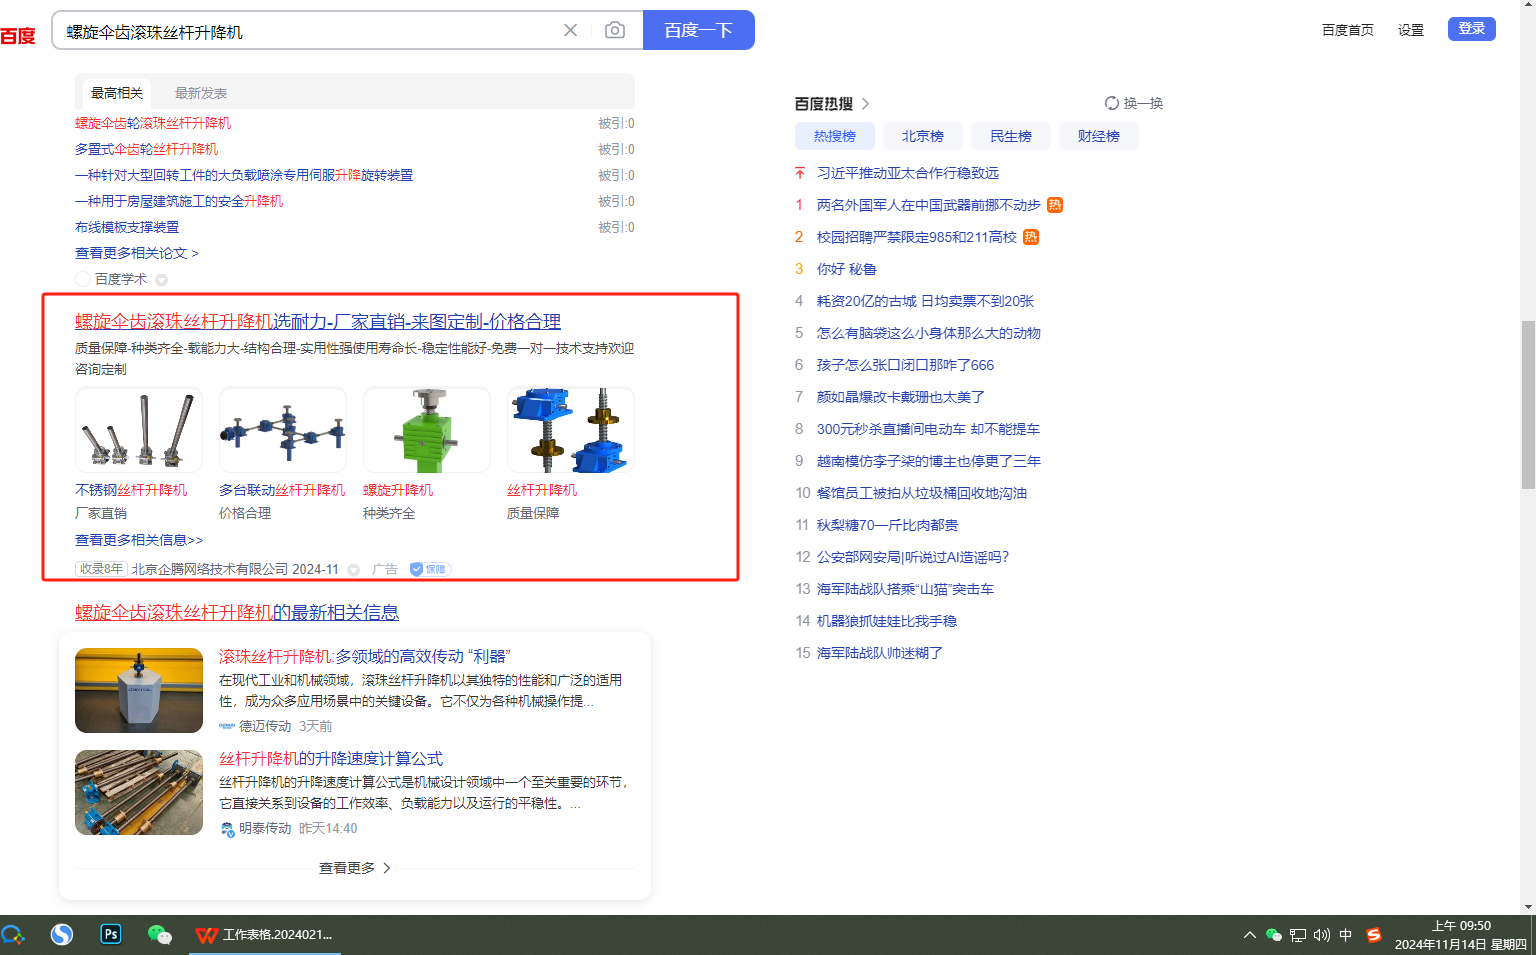
Task: Click the page vertical scrollbar thumb
Action: pyautogui.click(x=1528, y=405)
